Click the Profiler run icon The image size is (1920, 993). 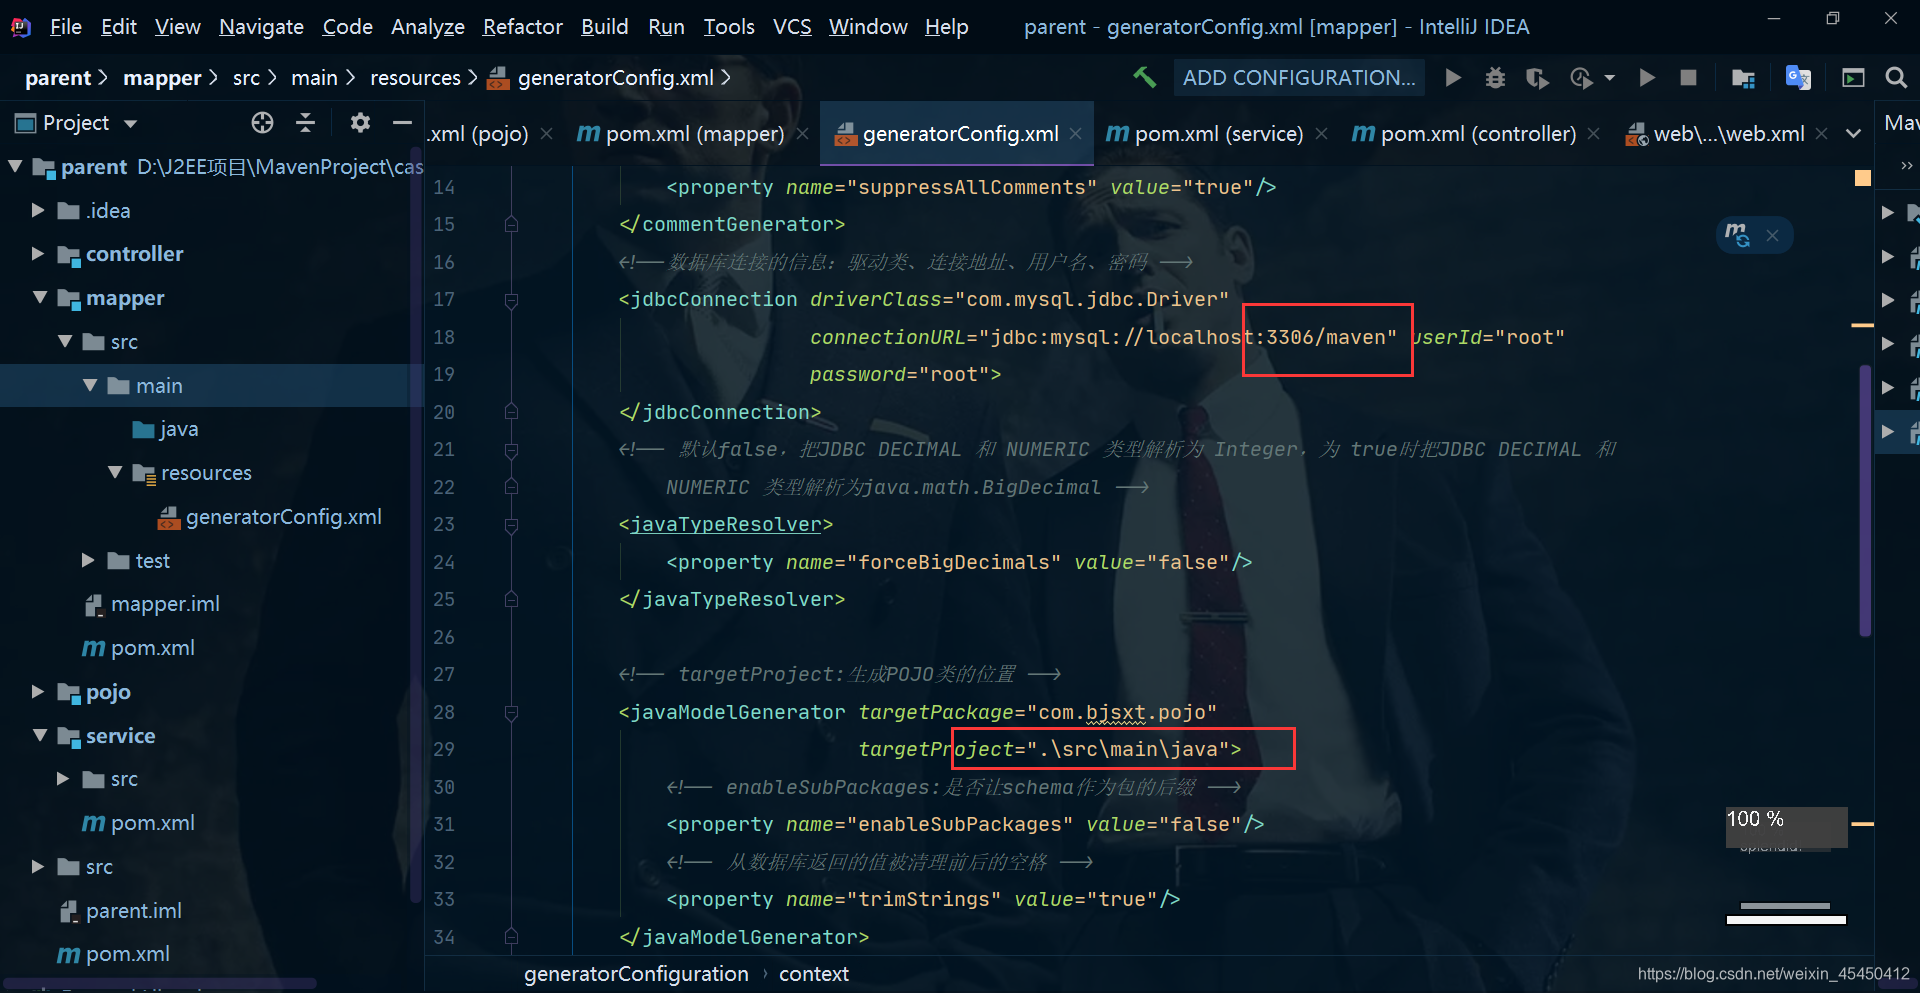click(x=1581, y=77)
